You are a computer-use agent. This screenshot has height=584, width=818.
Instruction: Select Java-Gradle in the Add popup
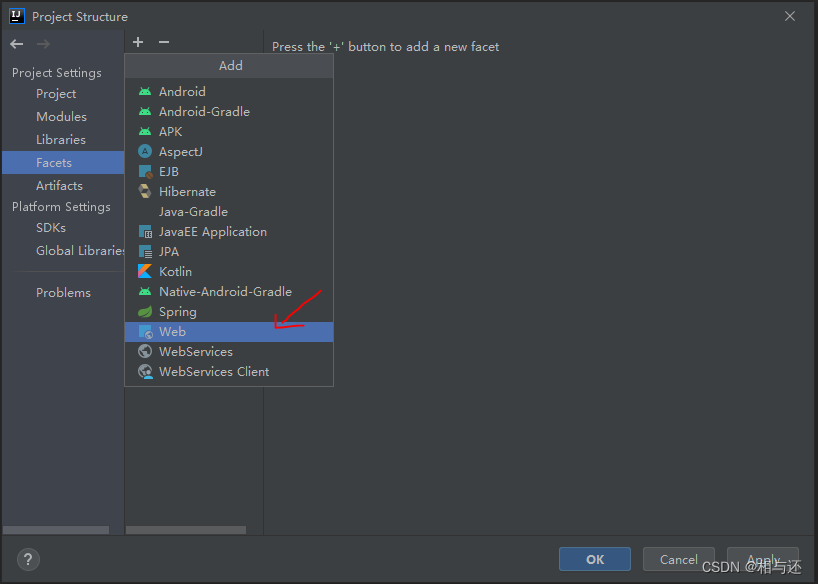[229, 211]
